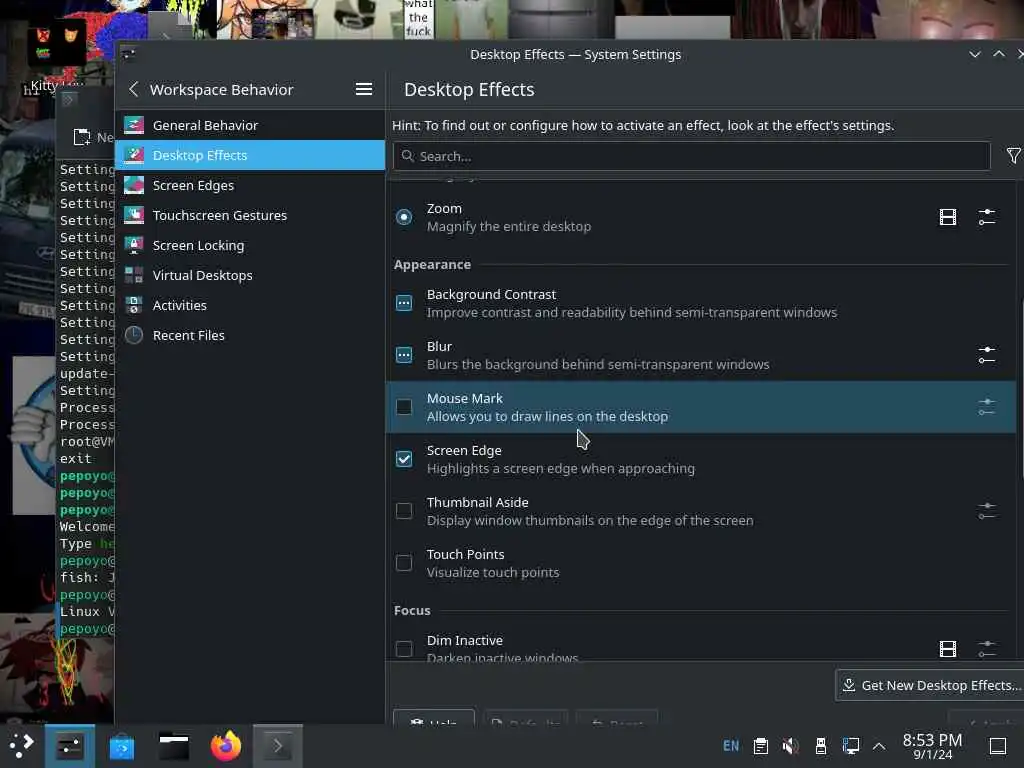
Task: Toggle Background Contrast checkbox
Action: coord(404,303)
